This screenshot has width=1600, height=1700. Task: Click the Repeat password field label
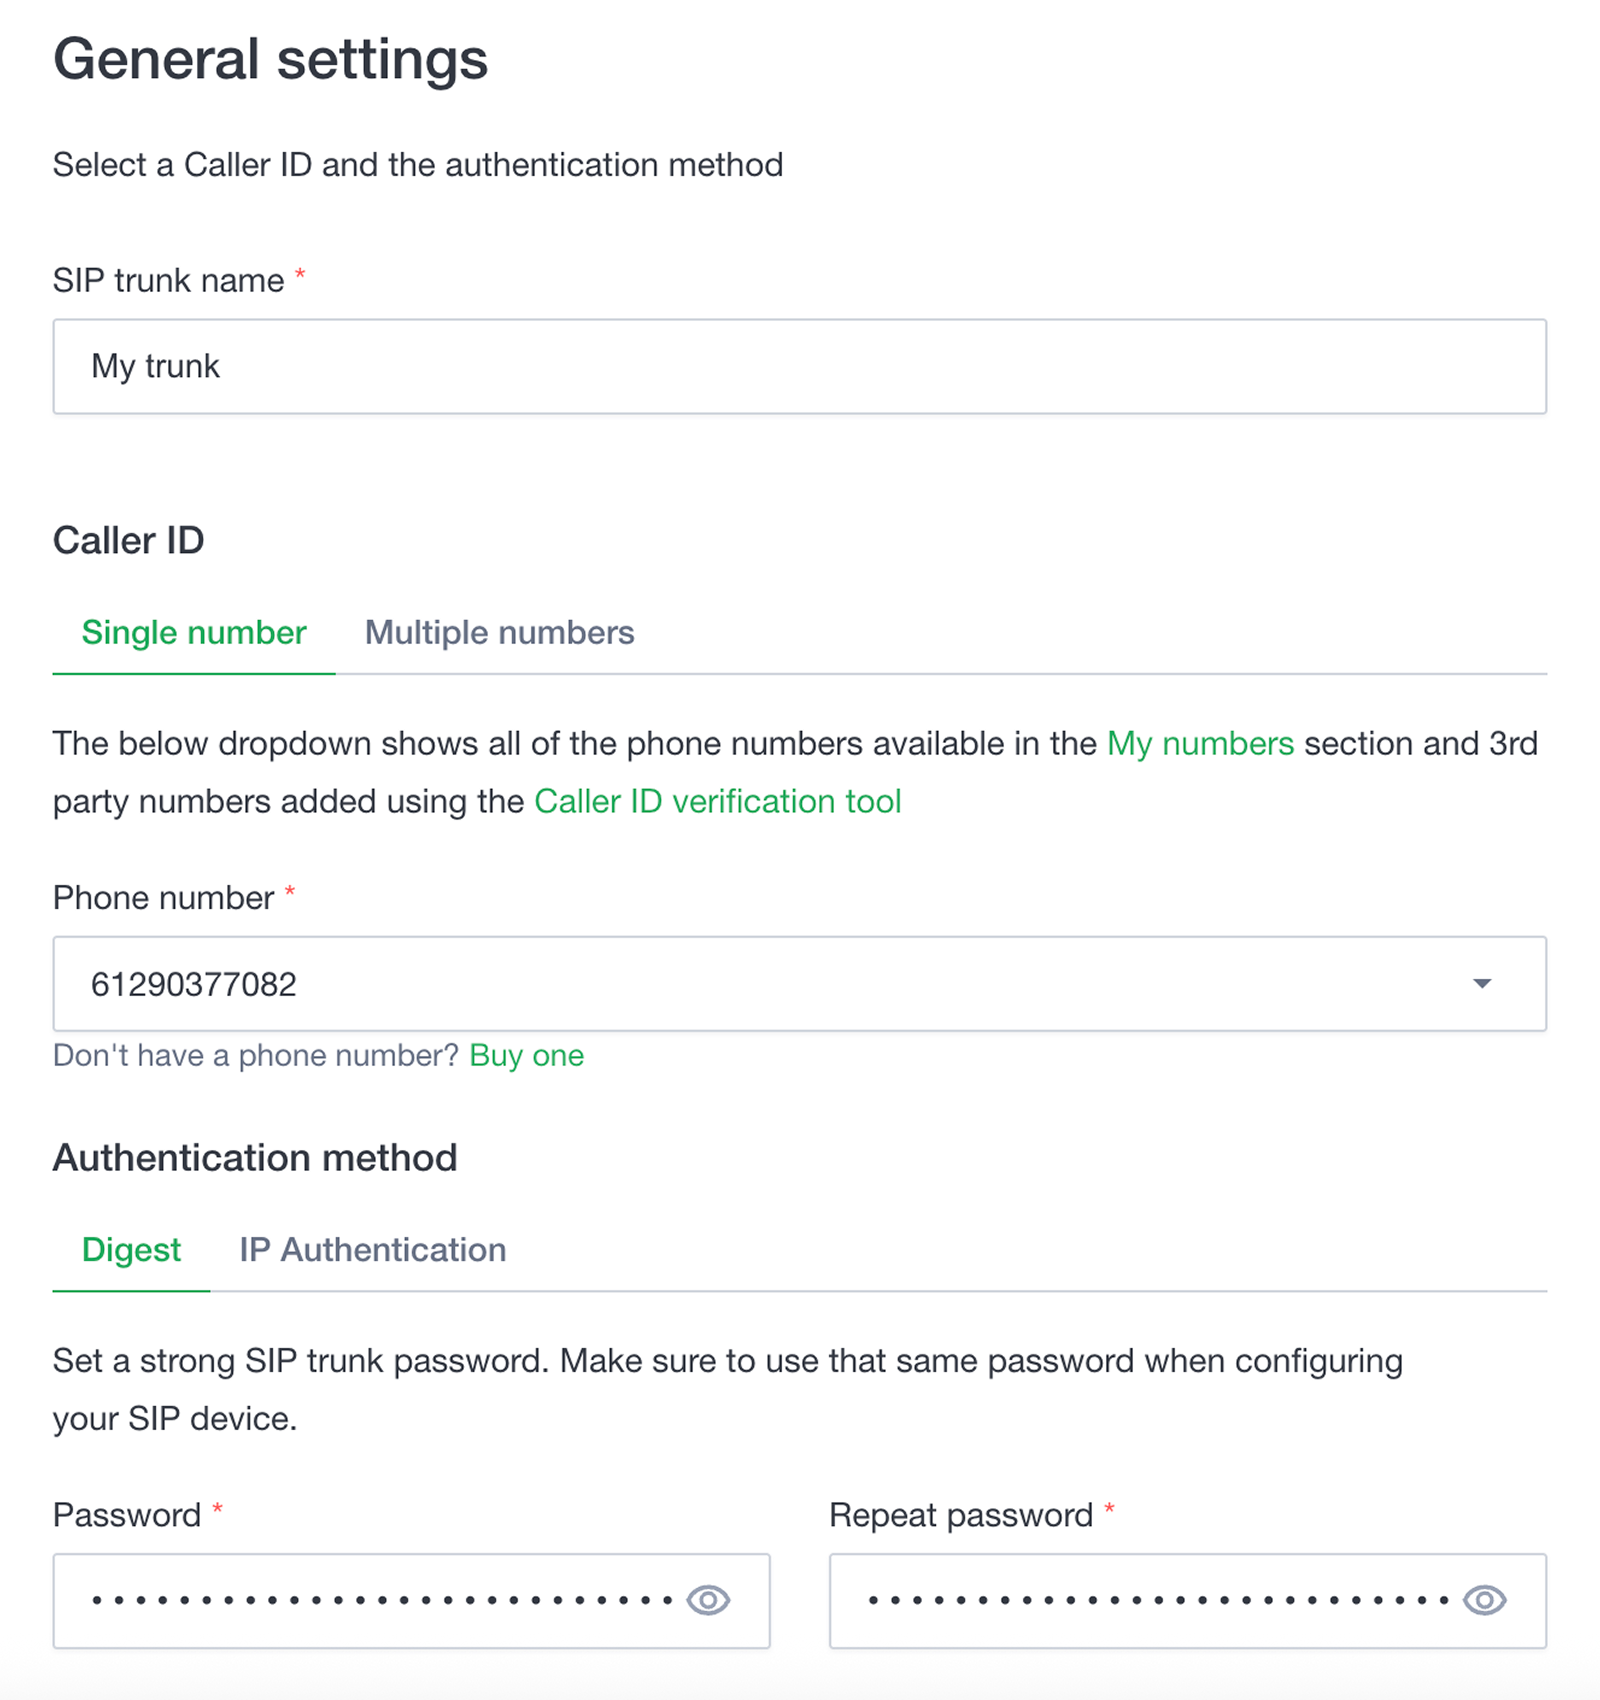(x=960, y=1515)
